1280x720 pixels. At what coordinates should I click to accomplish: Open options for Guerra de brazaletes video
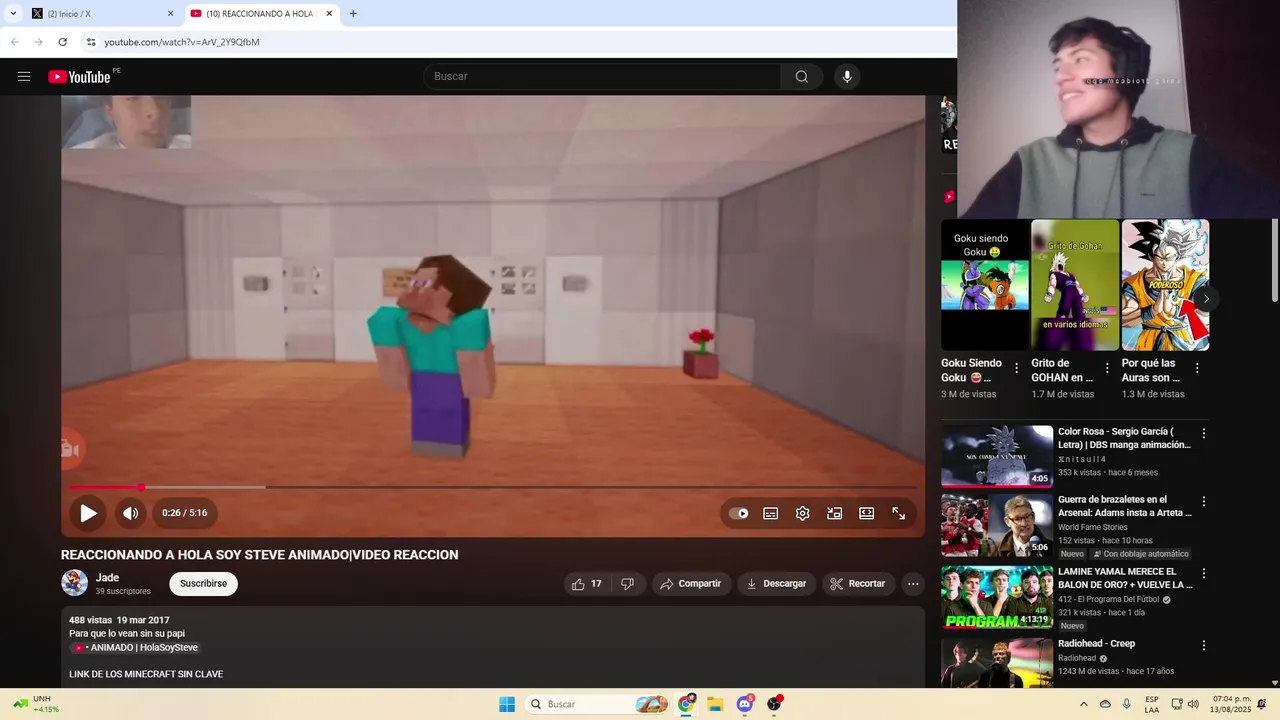point(1204,502)
